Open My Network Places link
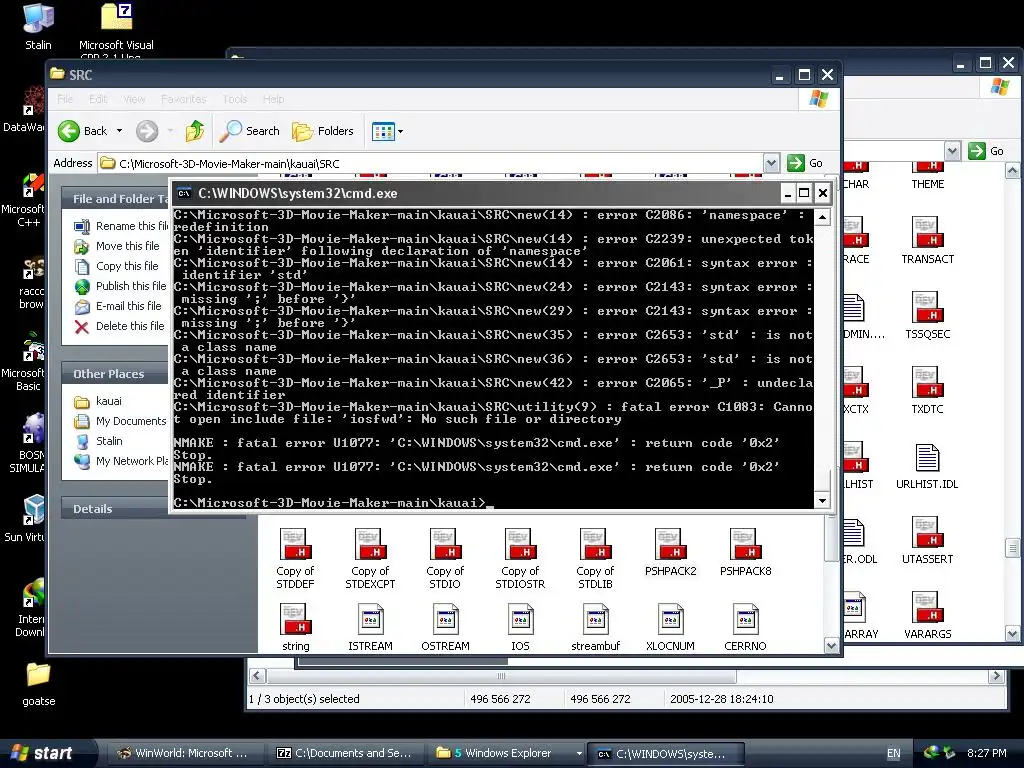Image resolution: width=1024 pixels, height=768 pixels. [121, 461]
